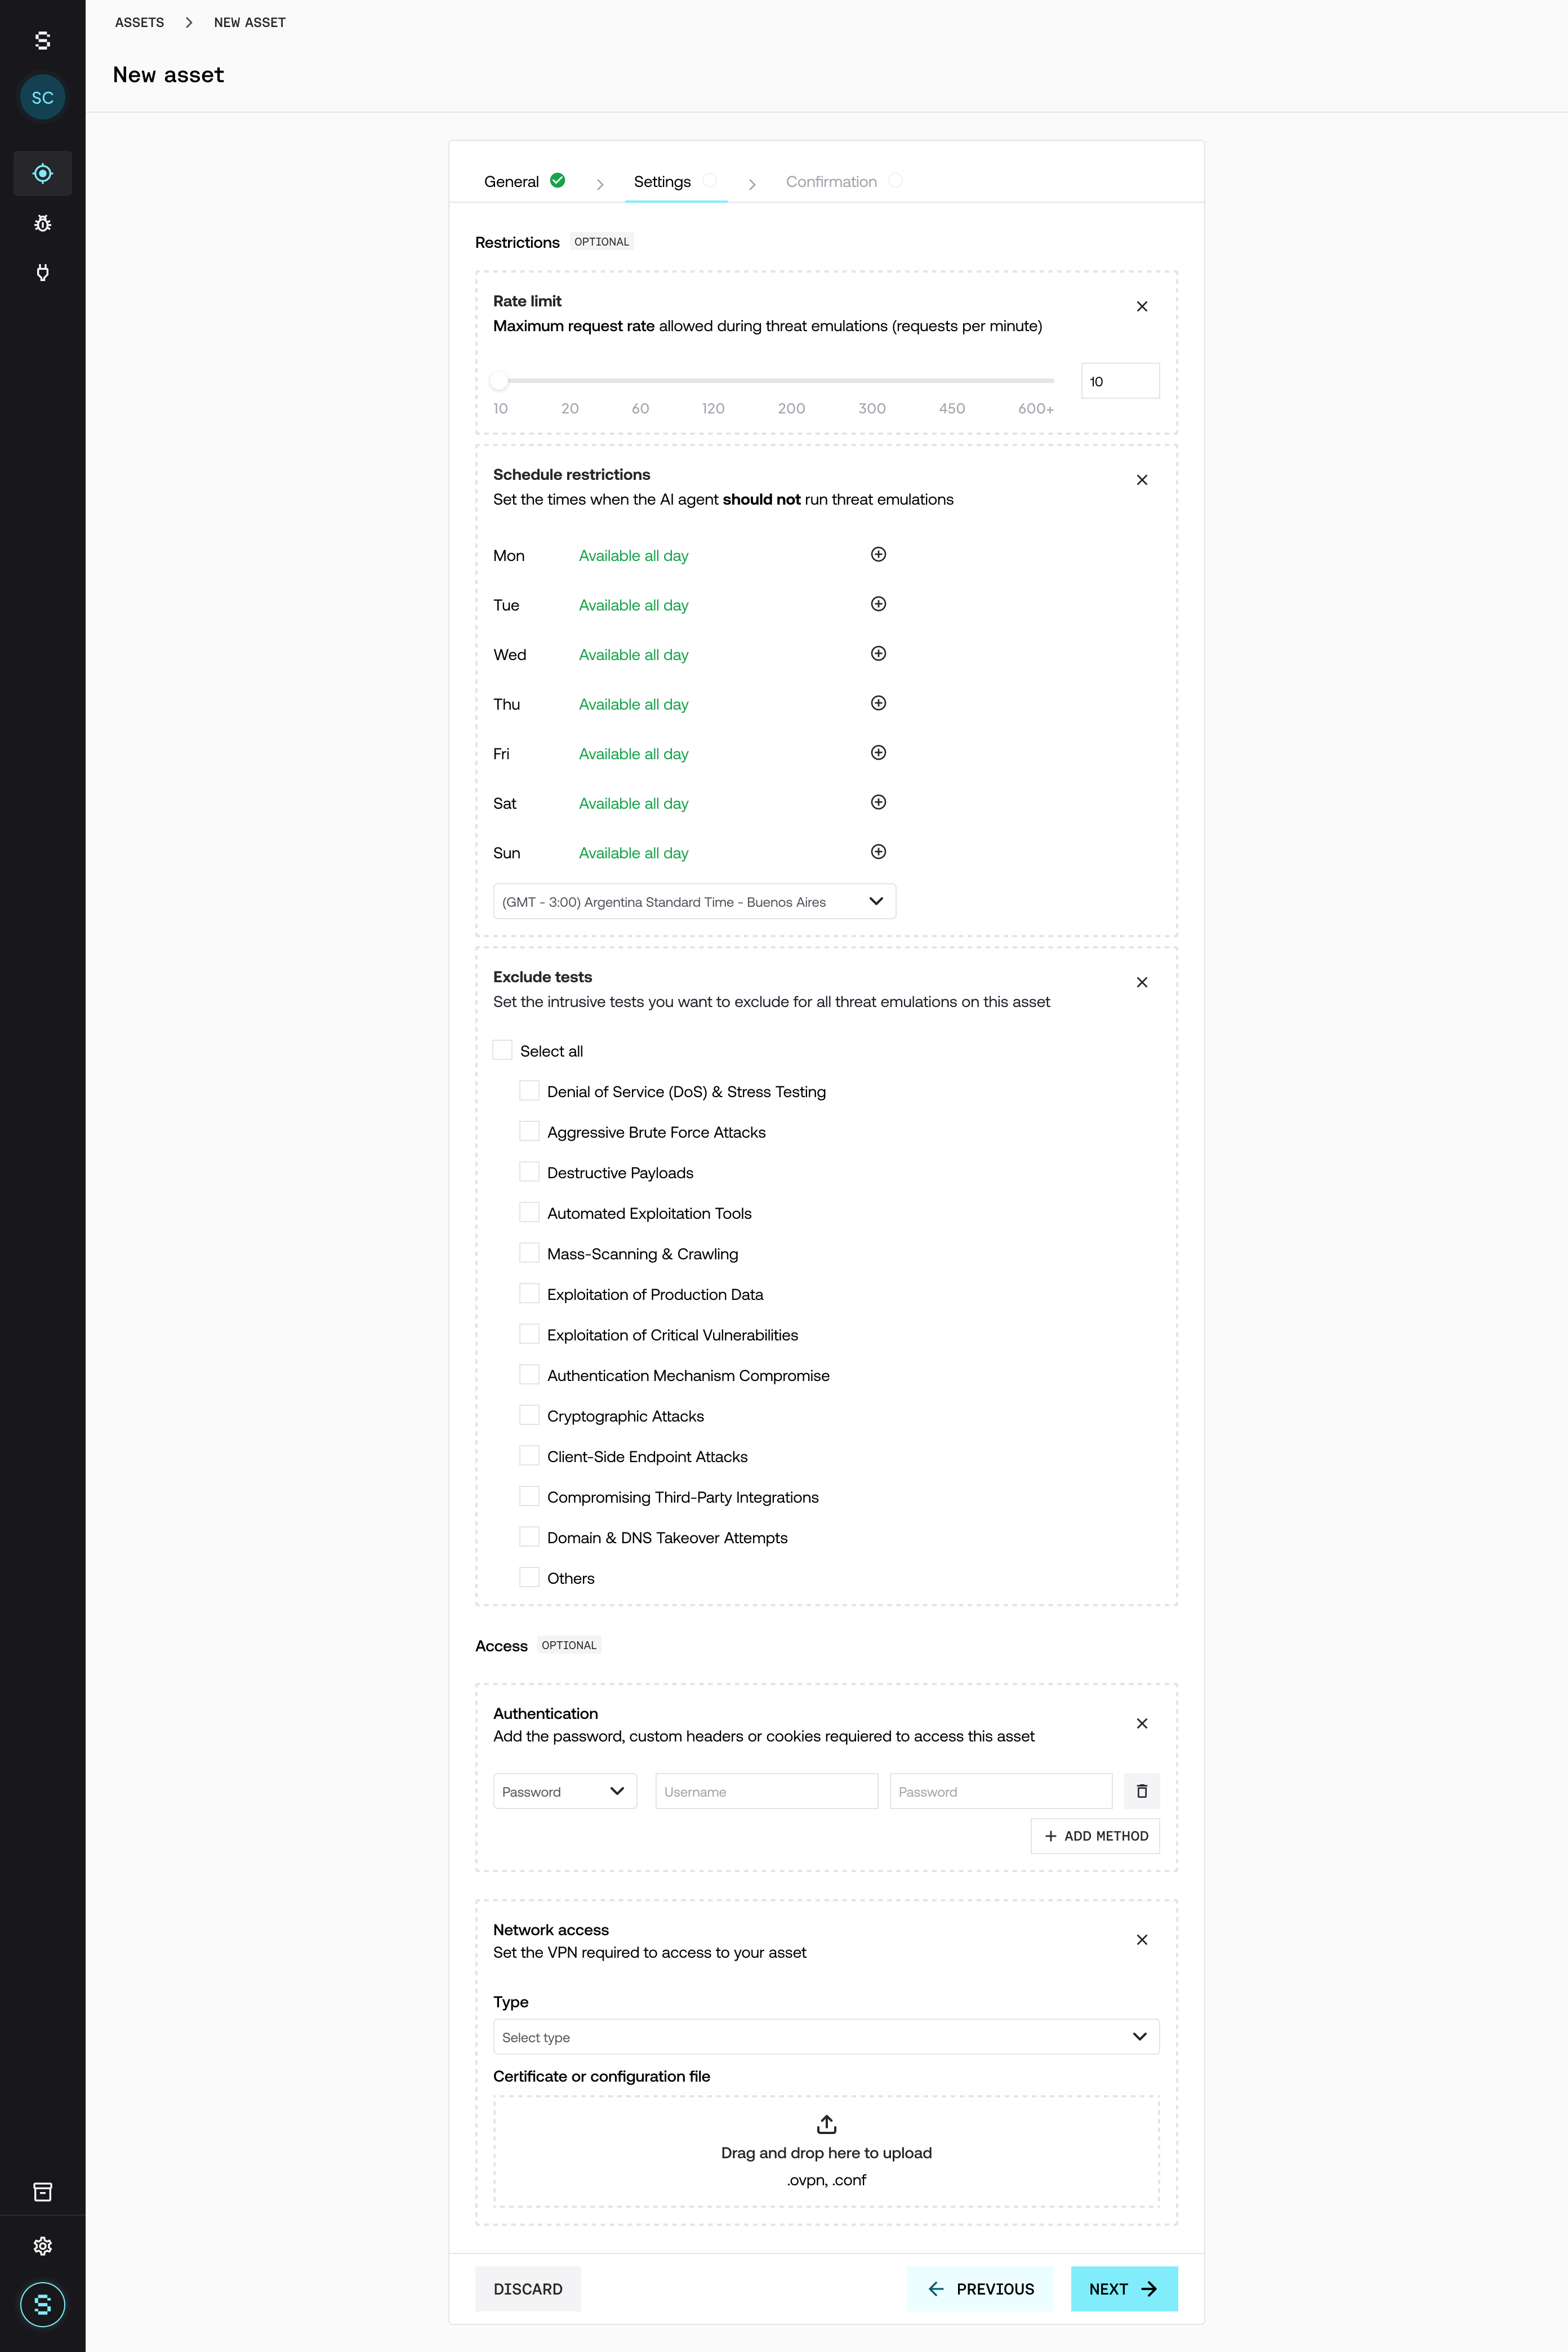The height and width of the screenshot is (2352, 1568).
Task: Expand the authentication method Password dropdown
Action: pyautogui.click(x=564, y=1791)
